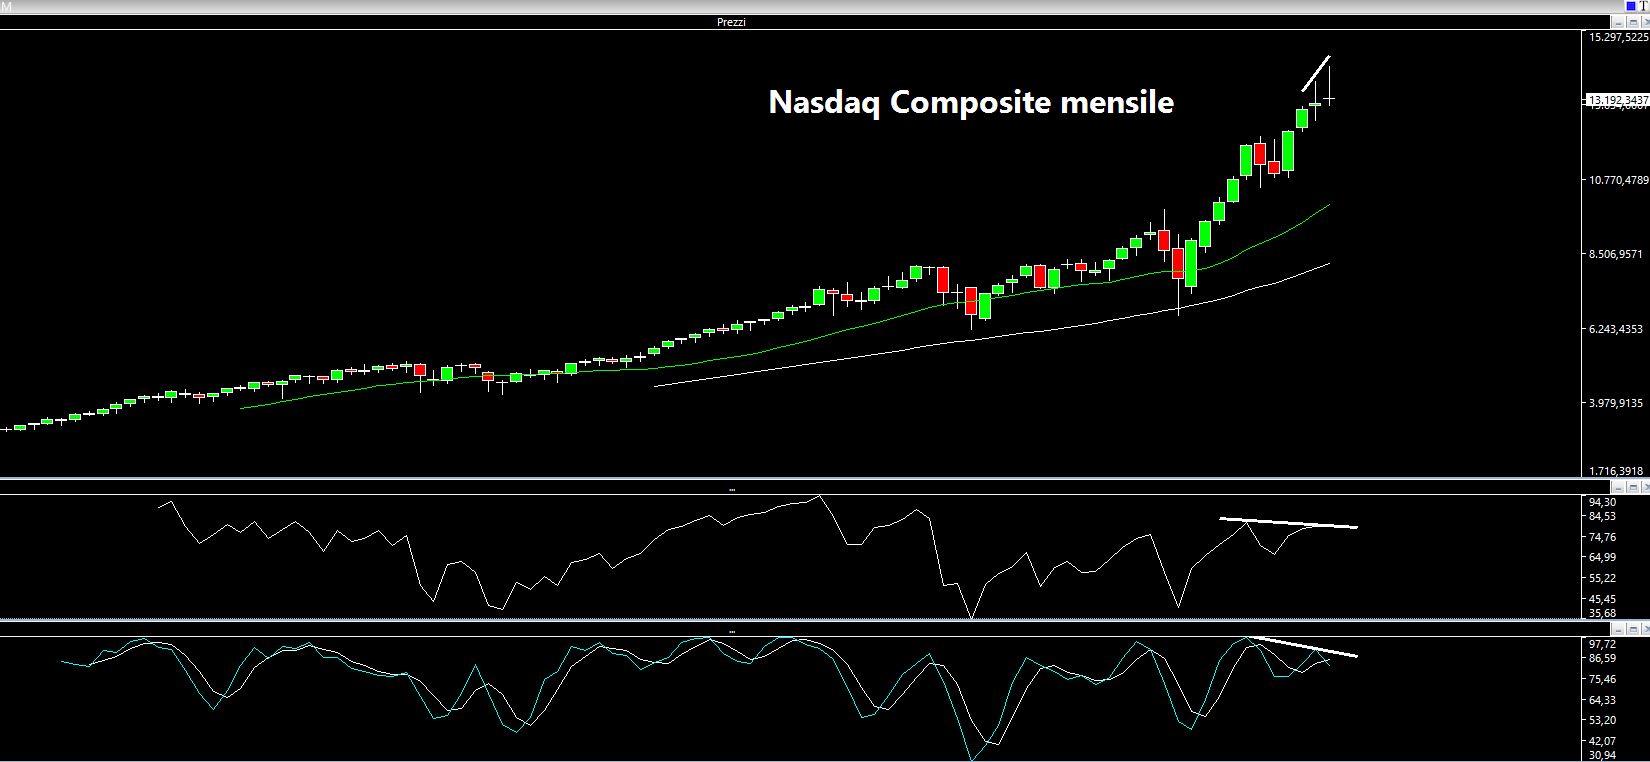
Task: Click the 86,59 stochastic axis label
Action: 1602,659
